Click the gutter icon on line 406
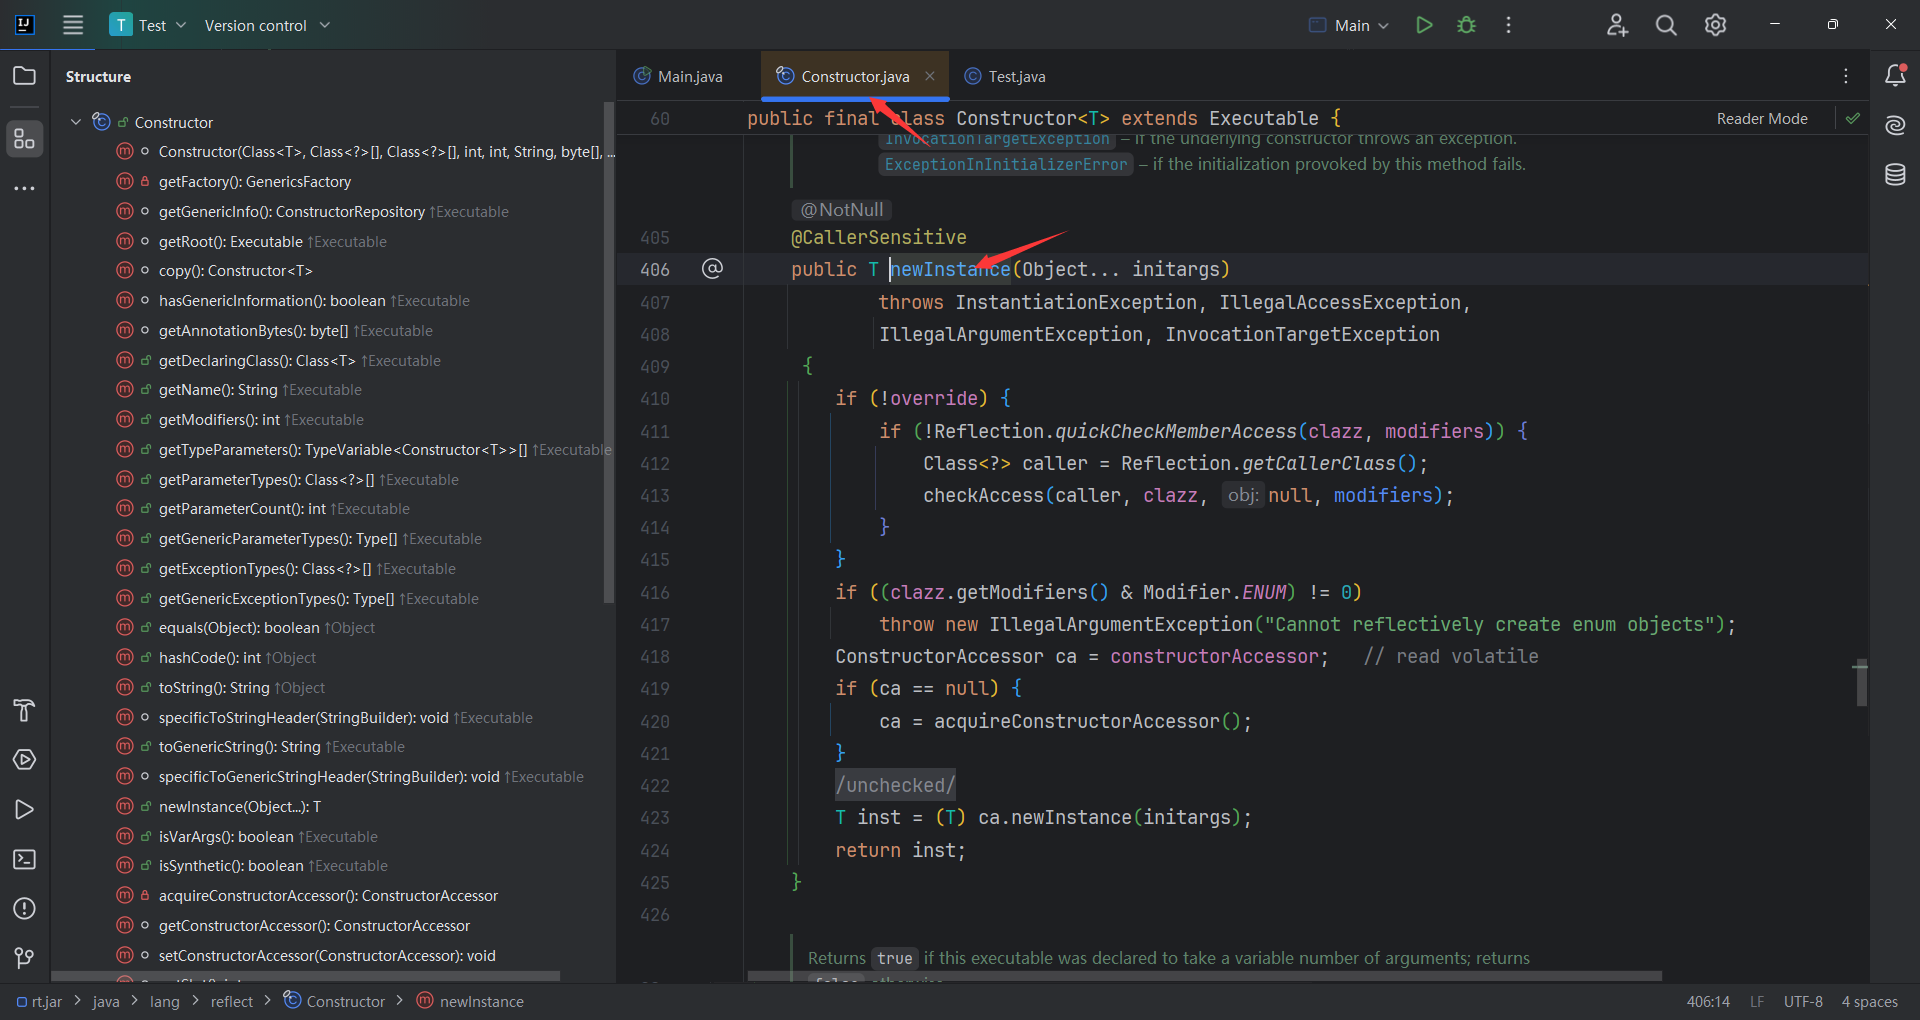The width and height of the screenshot is (1920, 1020). pyautogui.click(x=712, y=268)
